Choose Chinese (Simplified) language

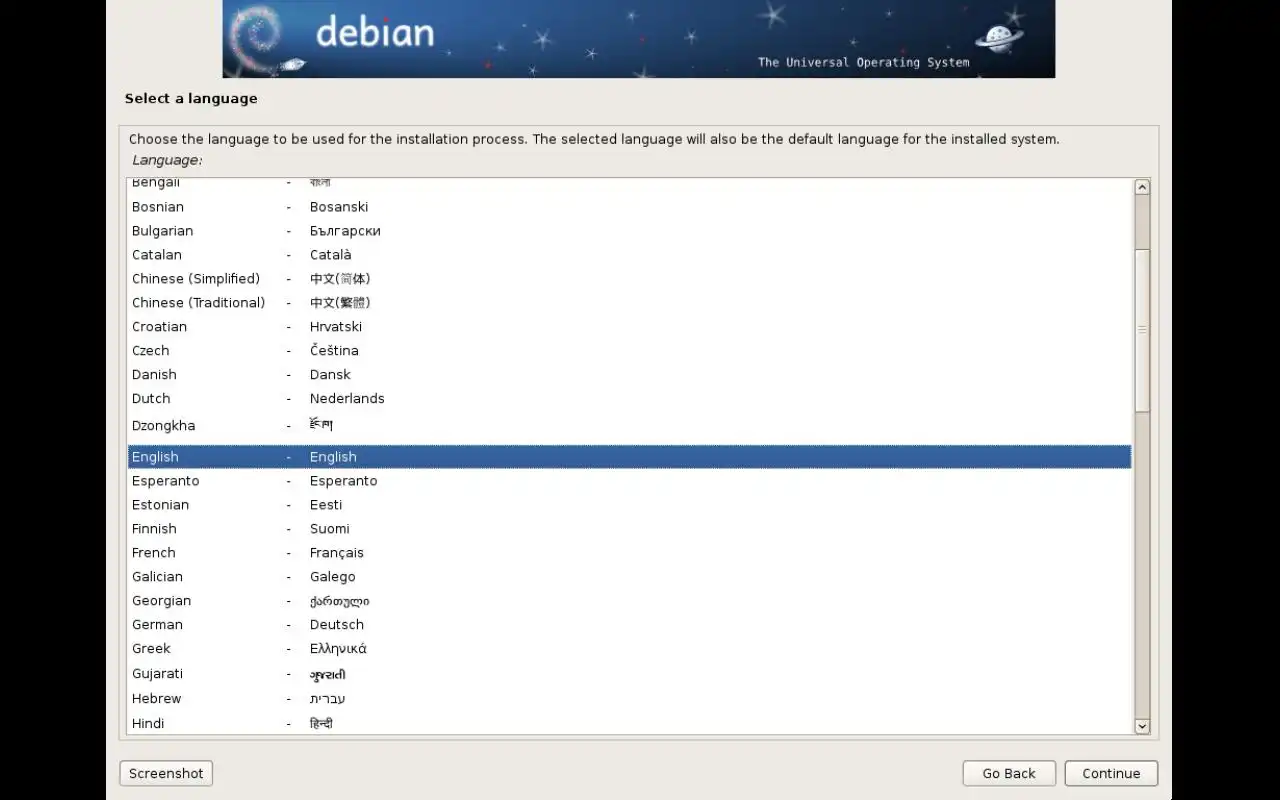click(630, 279)
